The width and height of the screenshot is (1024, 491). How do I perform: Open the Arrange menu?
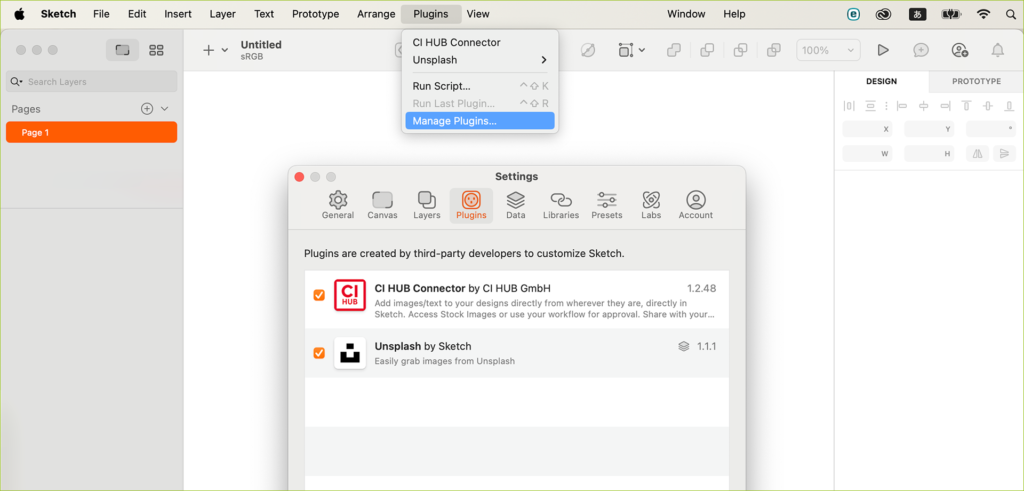[x=376, y=14]
